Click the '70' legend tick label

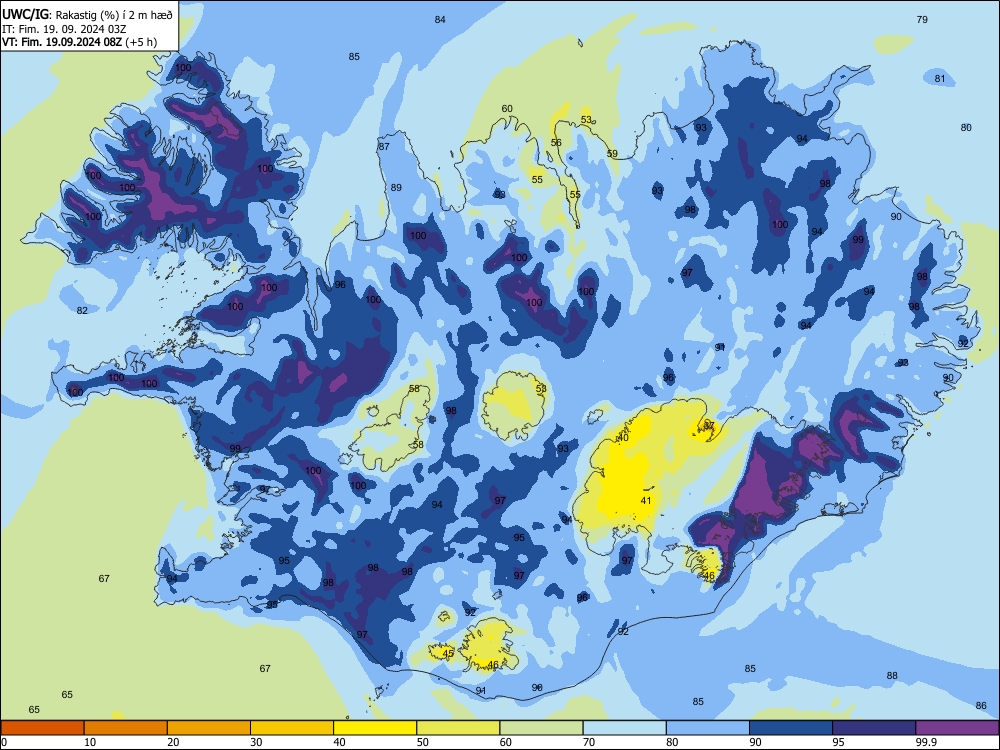[x=589, y=742]
